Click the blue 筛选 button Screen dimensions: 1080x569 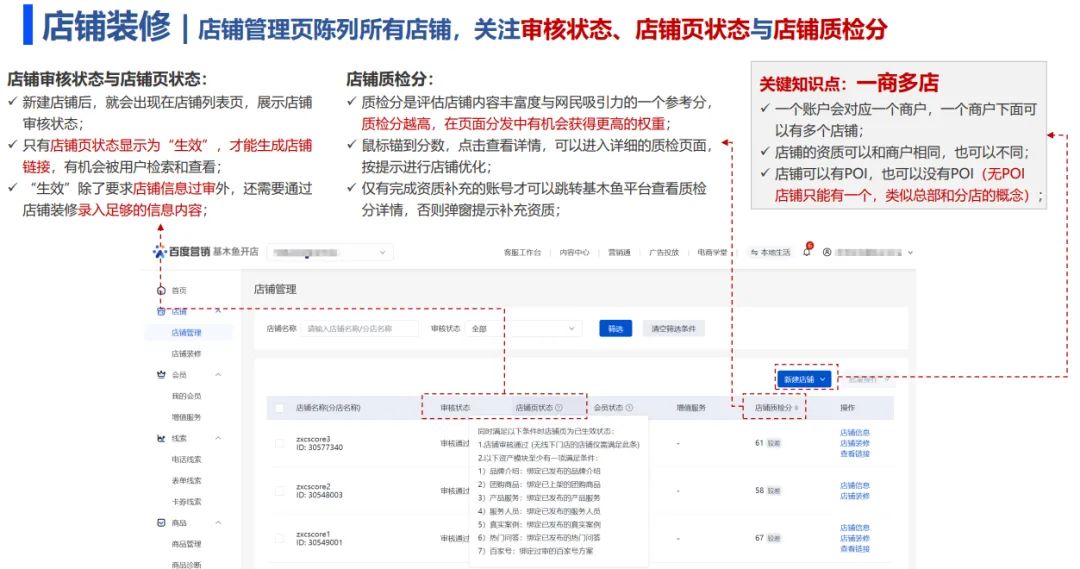click(615, 328)
